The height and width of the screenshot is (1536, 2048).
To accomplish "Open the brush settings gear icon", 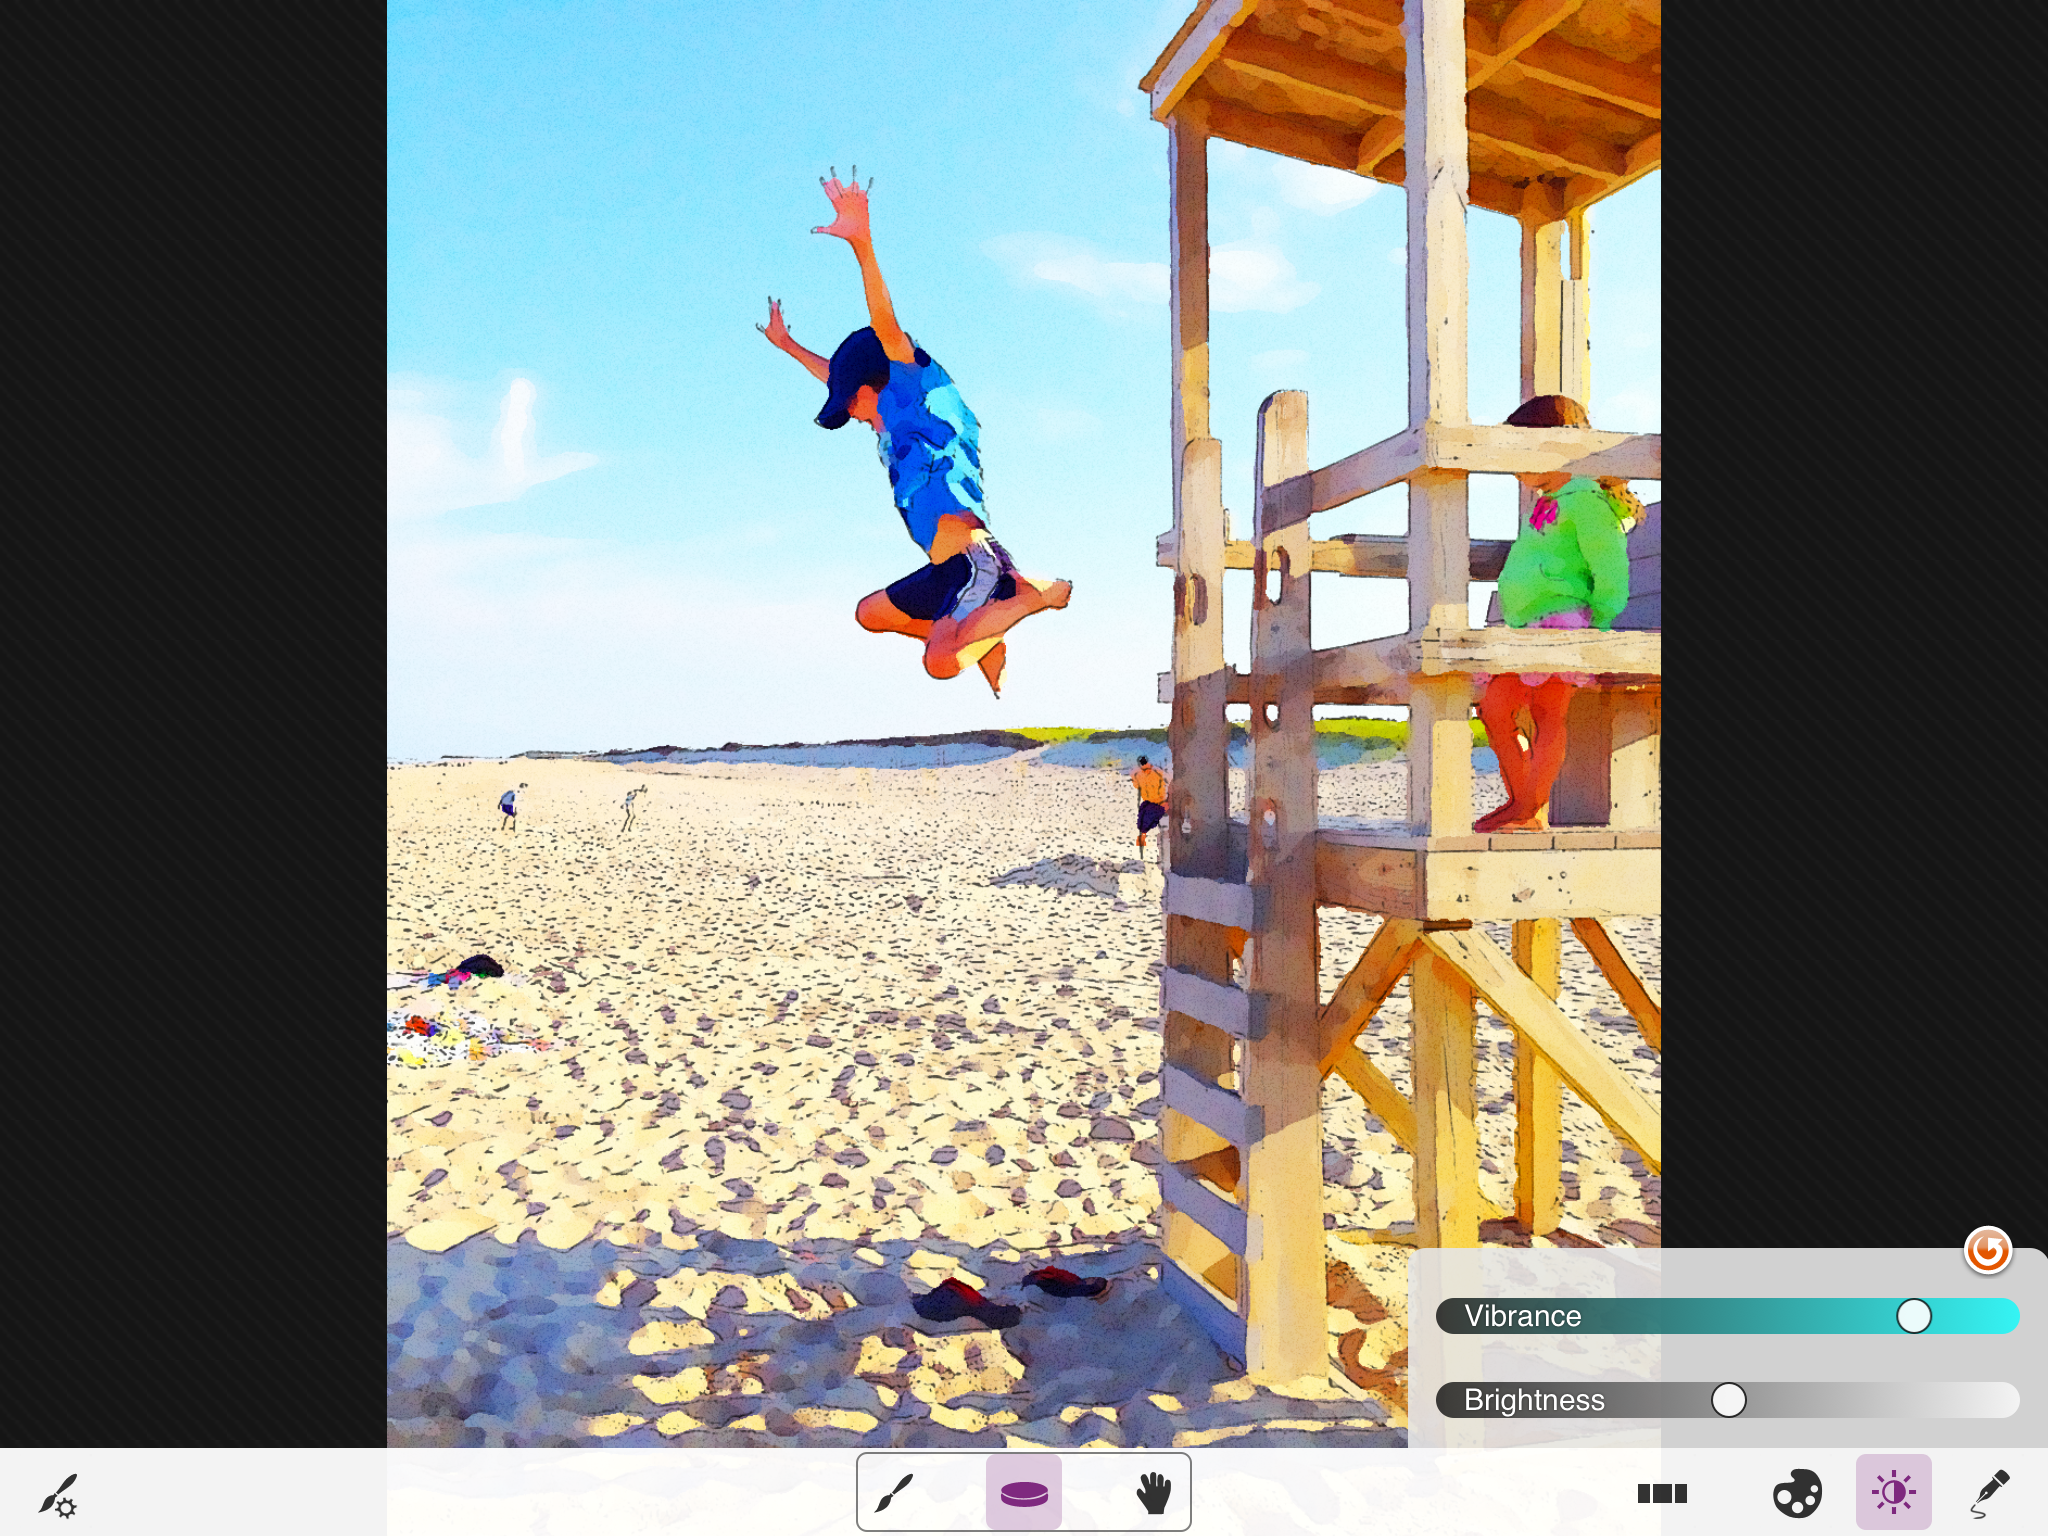I will 58,1495.
